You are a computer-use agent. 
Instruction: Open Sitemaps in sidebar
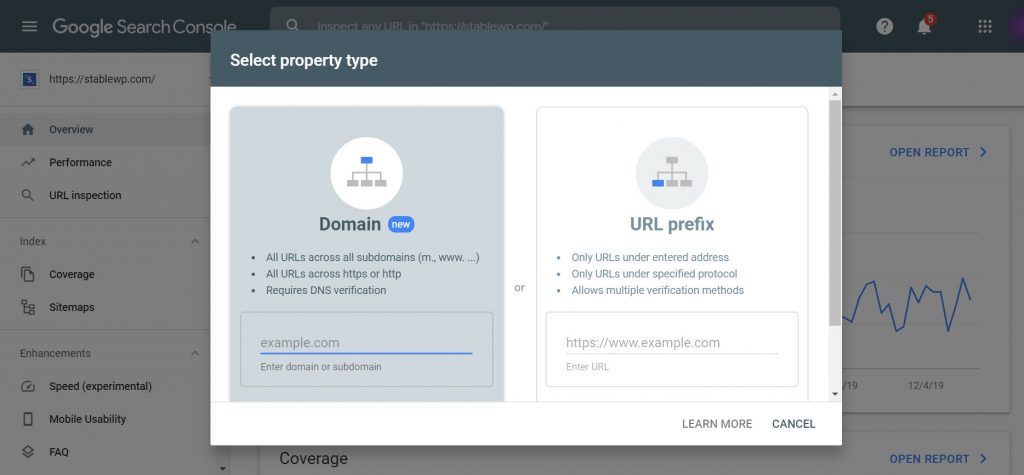point(72,307)
